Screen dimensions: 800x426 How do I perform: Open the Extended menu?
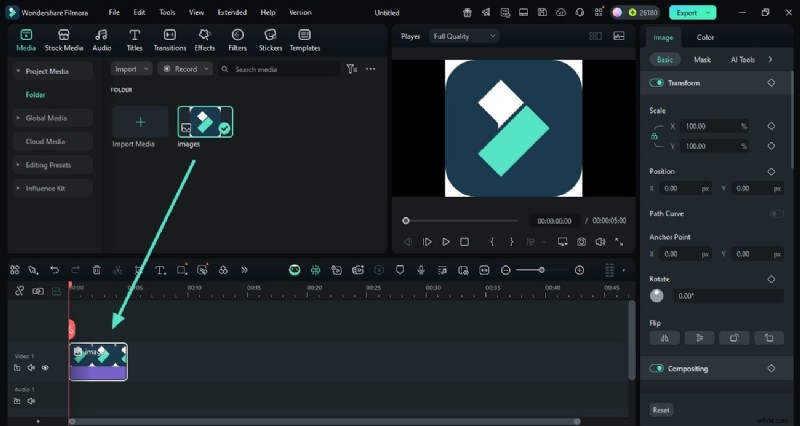(232, 12)
